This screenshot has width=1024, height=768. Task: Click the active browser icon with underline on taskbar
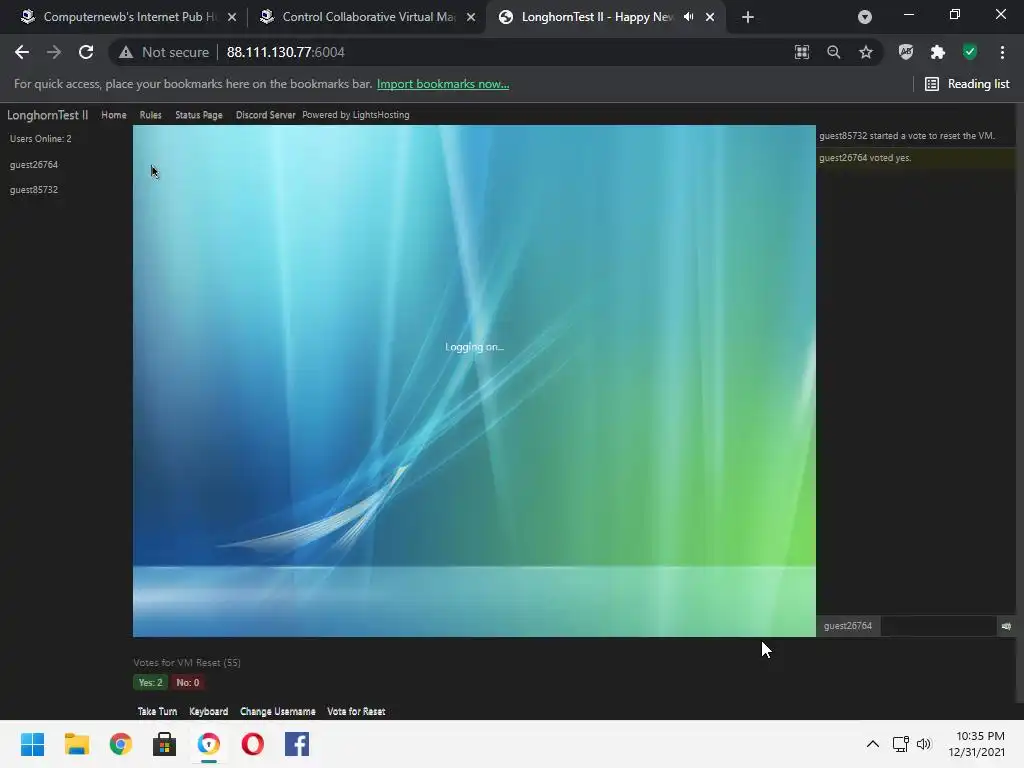click(209, 744)
